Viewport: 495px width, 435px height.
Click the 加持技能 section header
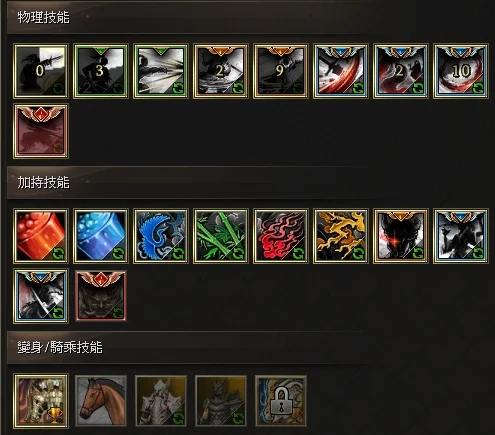[x=44, y=182]
